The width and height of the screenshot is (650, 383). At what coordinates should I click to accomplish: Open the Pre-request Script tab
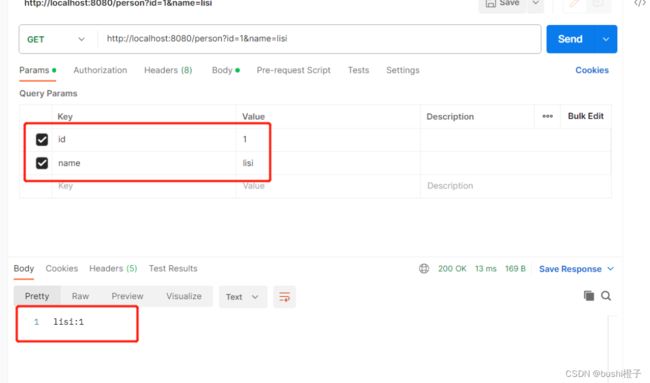pyautogui.click(x=293, y=70)
